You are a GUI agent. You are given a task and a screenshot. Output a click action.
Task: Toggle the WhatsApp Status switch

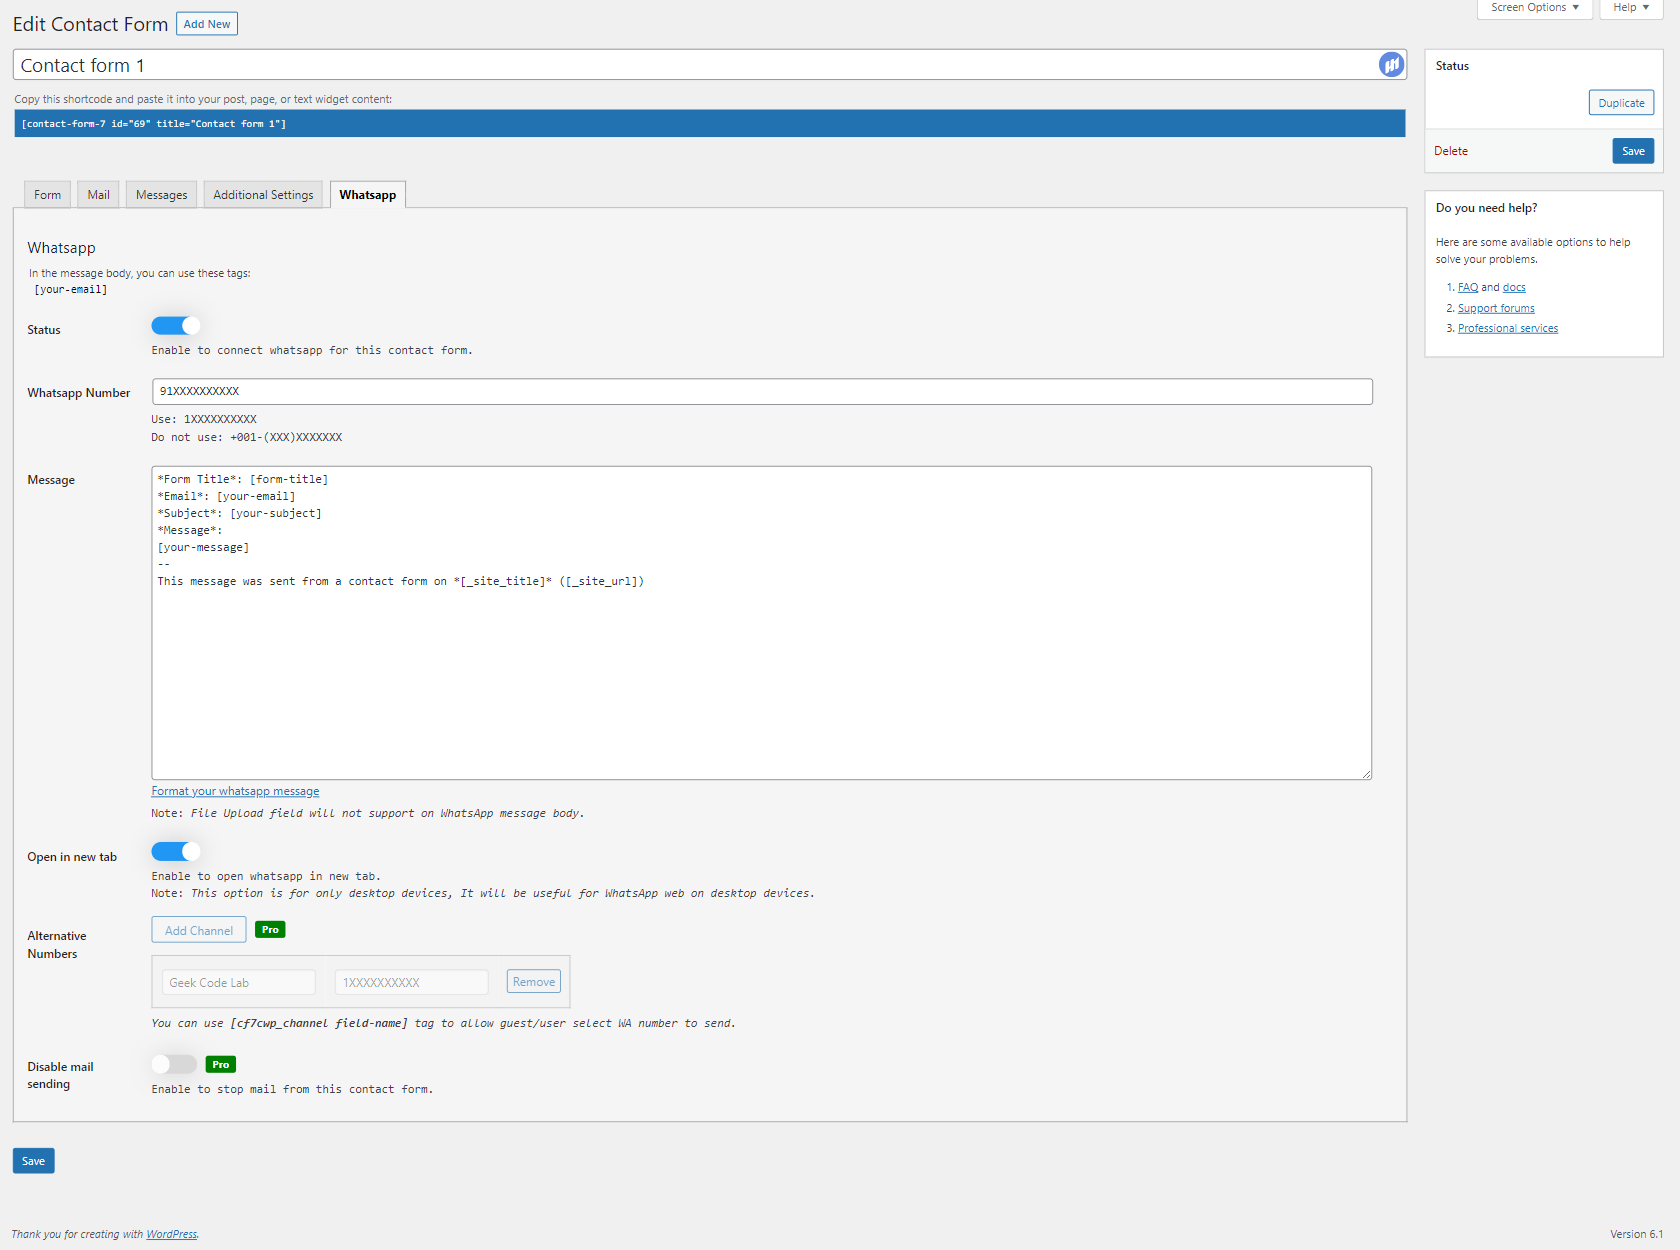pos(175,326)
